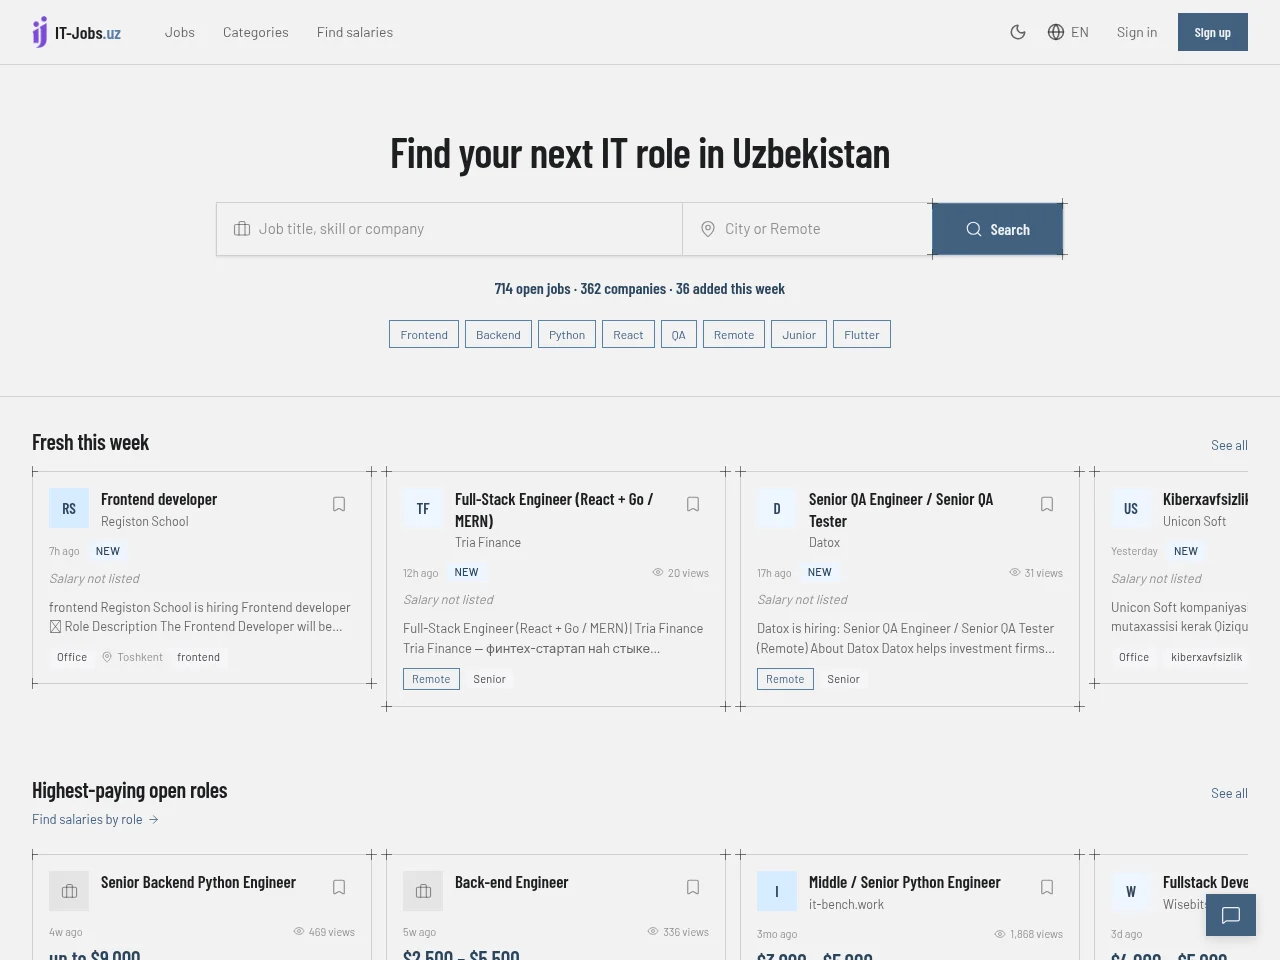Screen dimensions: 1280x960
Task: Click the Search button
Action: pos(998,229)
